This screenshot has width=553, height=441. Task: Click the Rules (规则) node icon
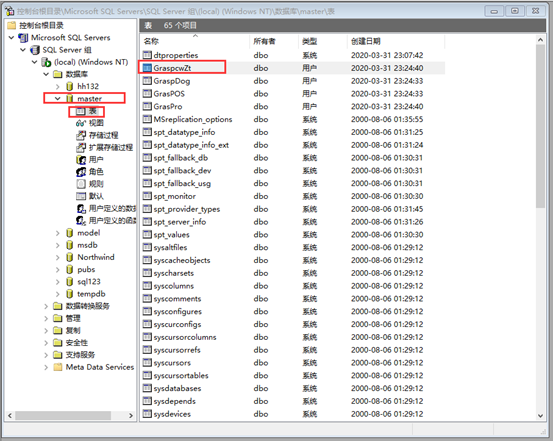pyautogui.click(x=81, y=184)
